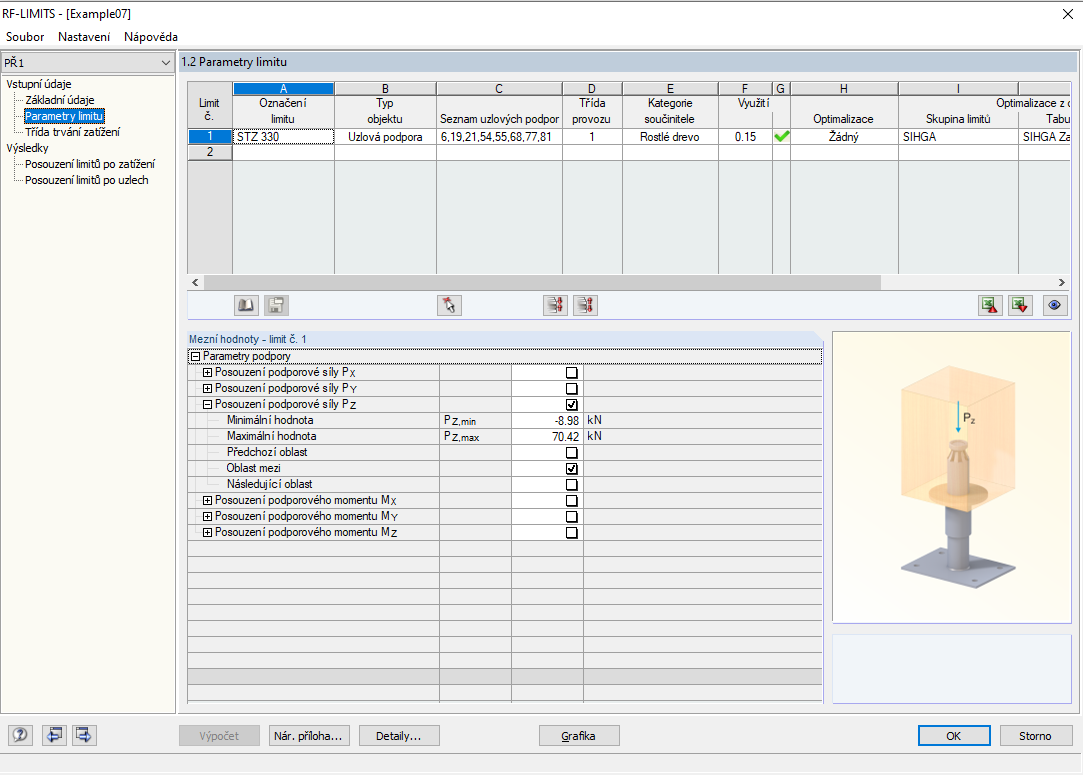Click the Výpočet button
1083x775 pixels.
(219, 736)
